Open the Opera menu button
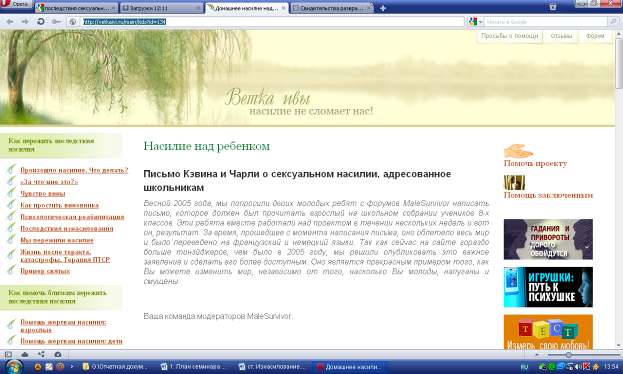This screenshot has height=374, width=623. [16, 4]
